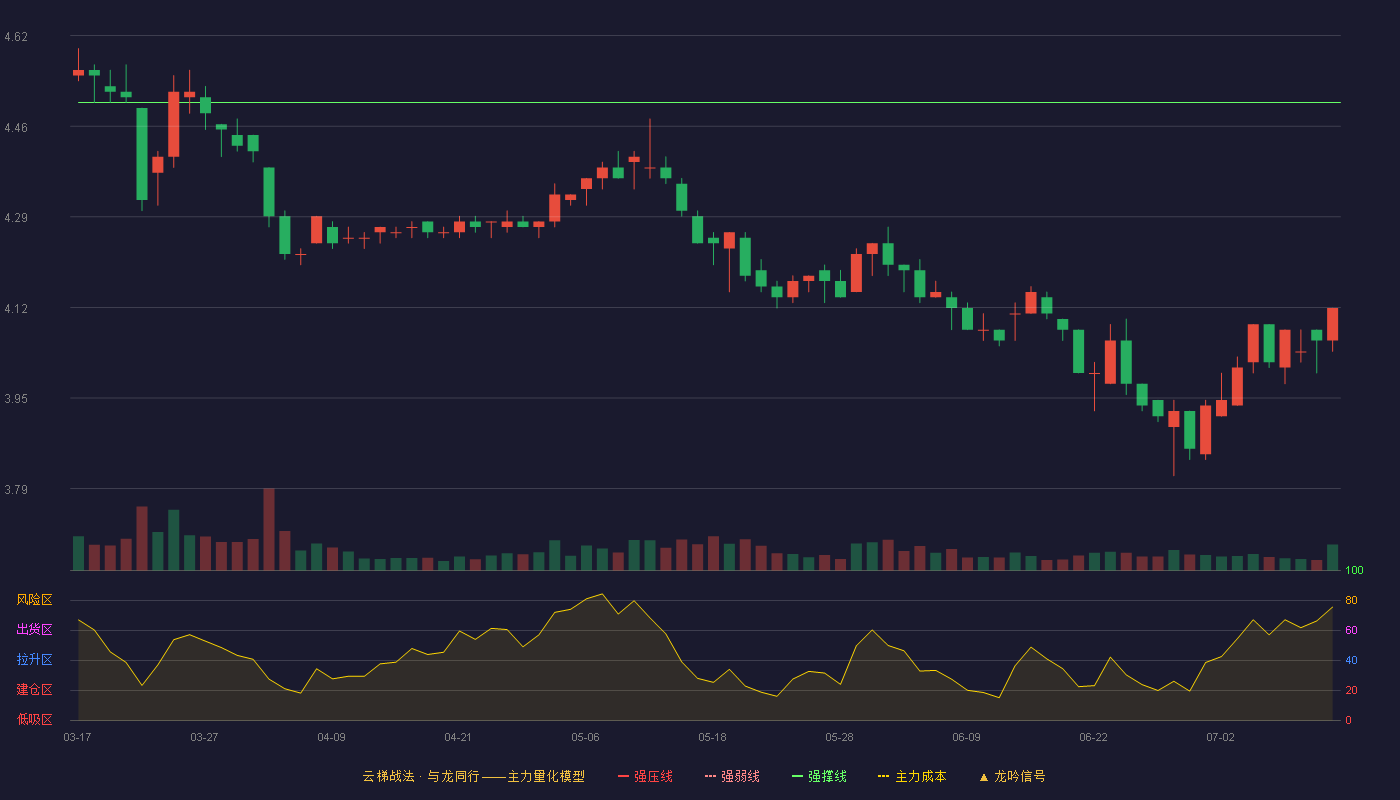Click the 建仓区 zone label

[34, 690]
